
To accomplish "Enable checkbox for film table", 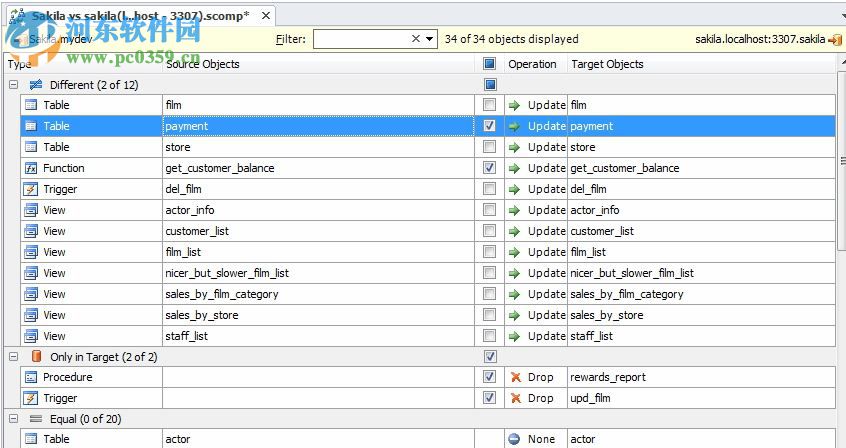I will click(x=489, y=105).
